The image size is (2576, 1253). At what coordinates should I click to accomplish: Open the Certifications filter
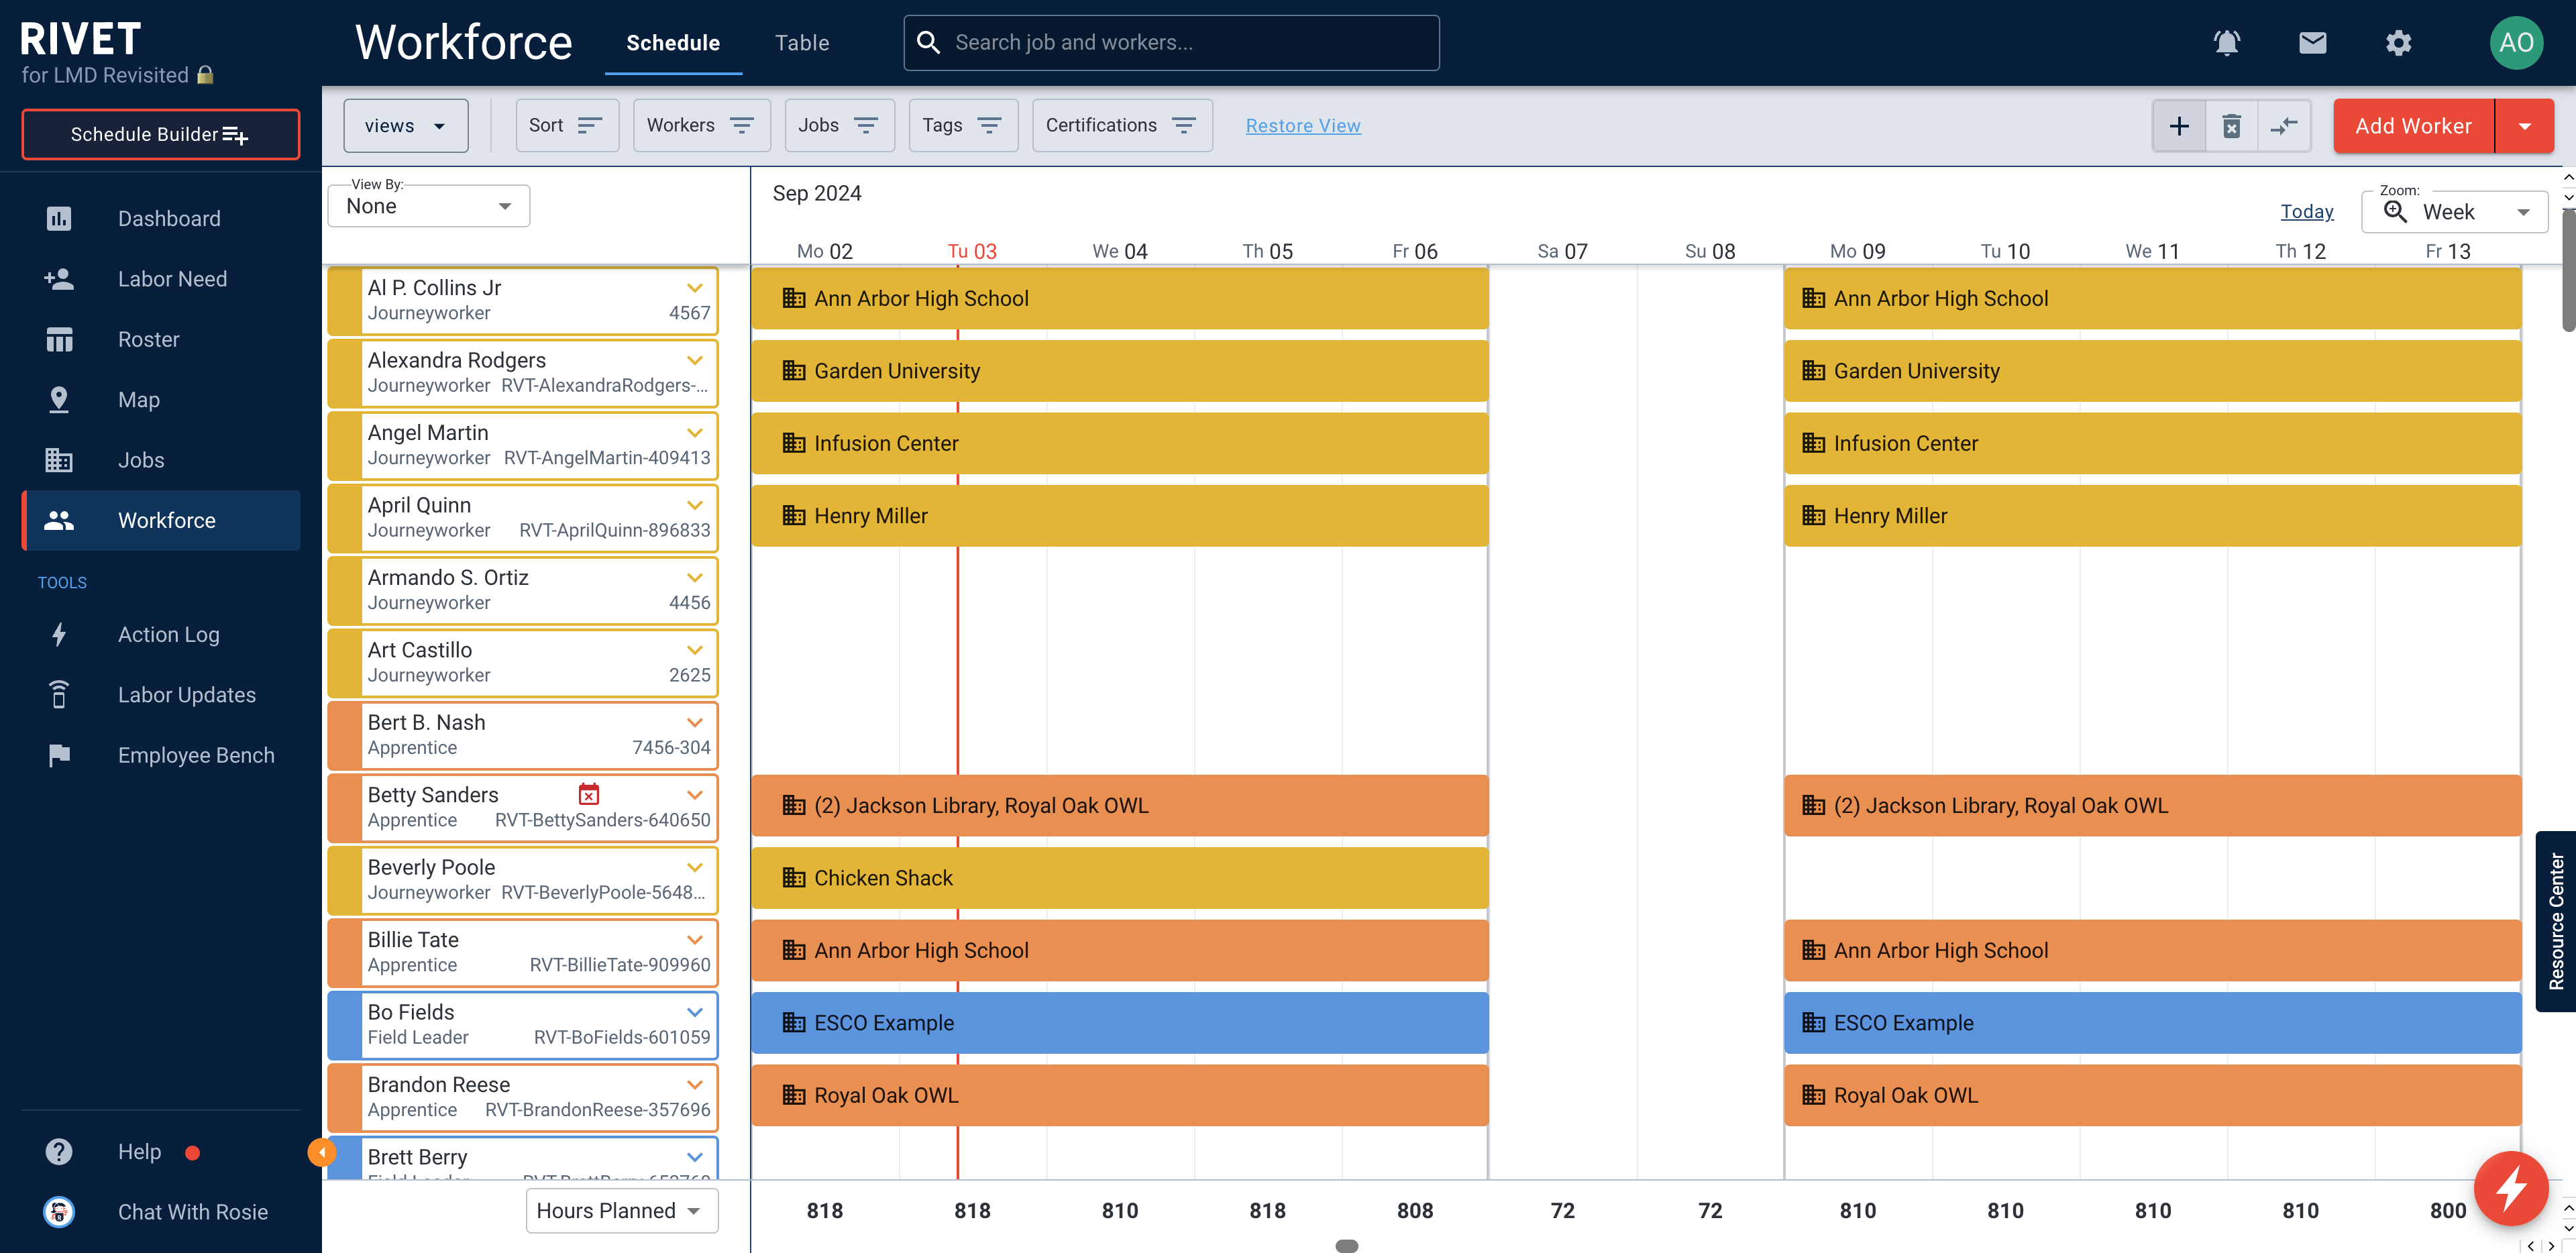(x=1122, y=126)
